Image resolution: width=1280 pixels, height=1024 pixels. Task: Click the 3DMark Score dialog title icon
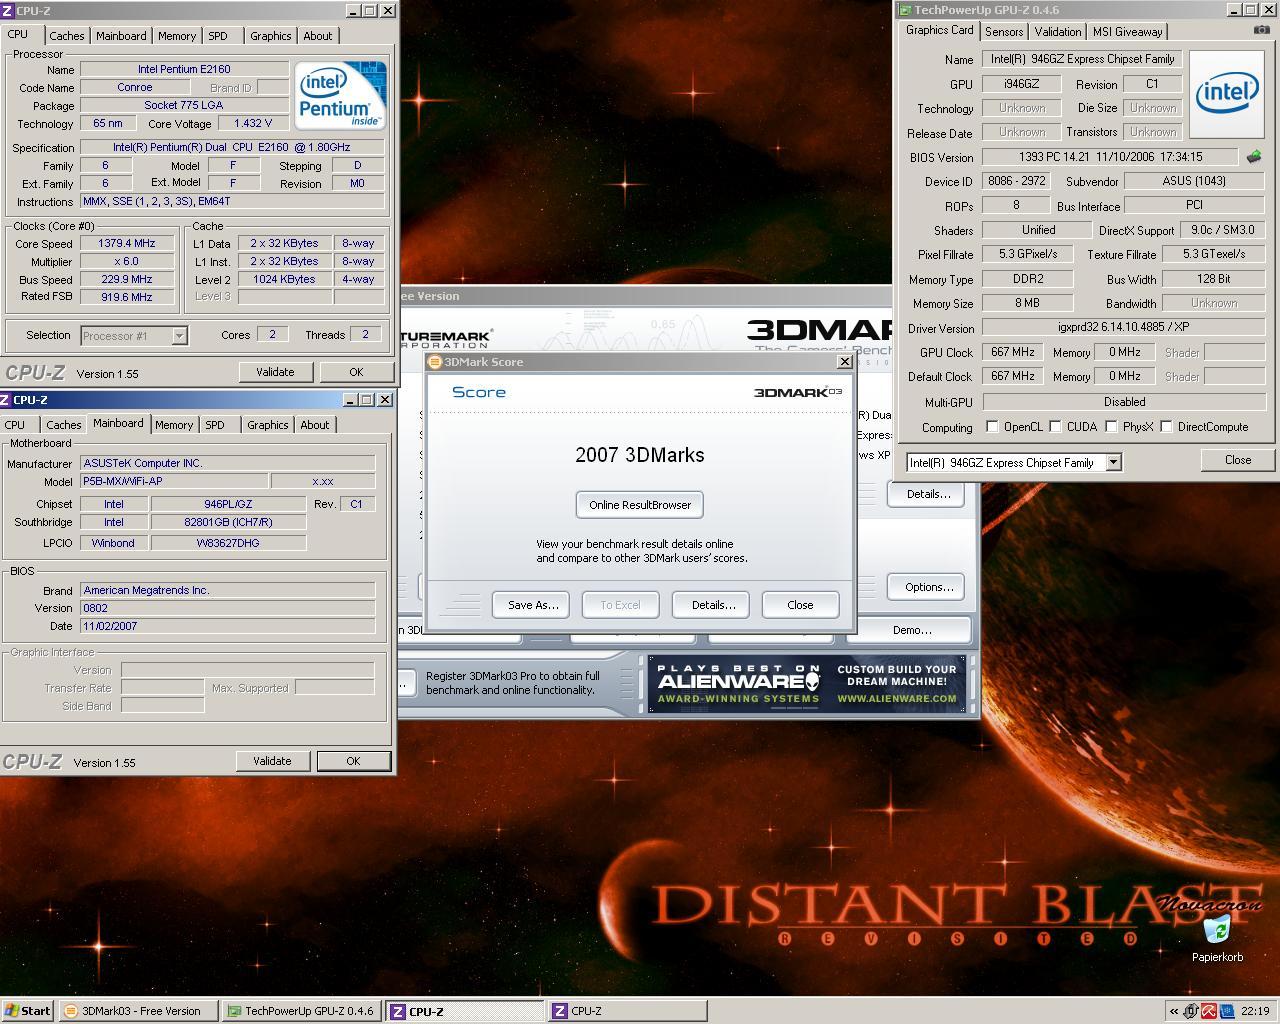[x=435, y=362]
